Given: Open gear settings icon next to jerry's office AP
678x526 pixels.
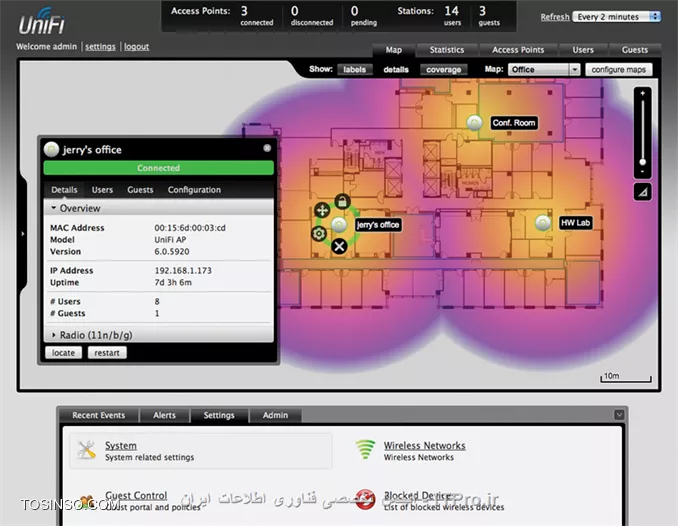Looking at the screenshot, I should point(319,234).
